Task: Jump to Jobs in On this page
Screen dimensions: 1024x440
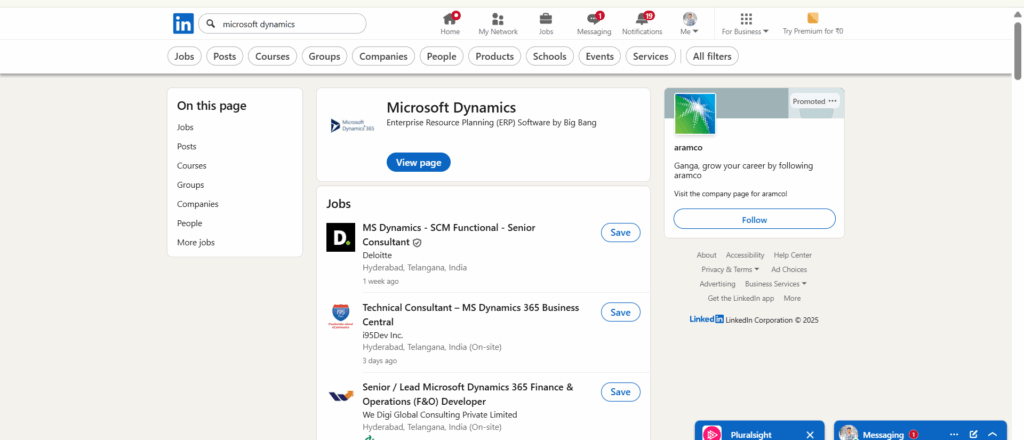Action: 185,127
